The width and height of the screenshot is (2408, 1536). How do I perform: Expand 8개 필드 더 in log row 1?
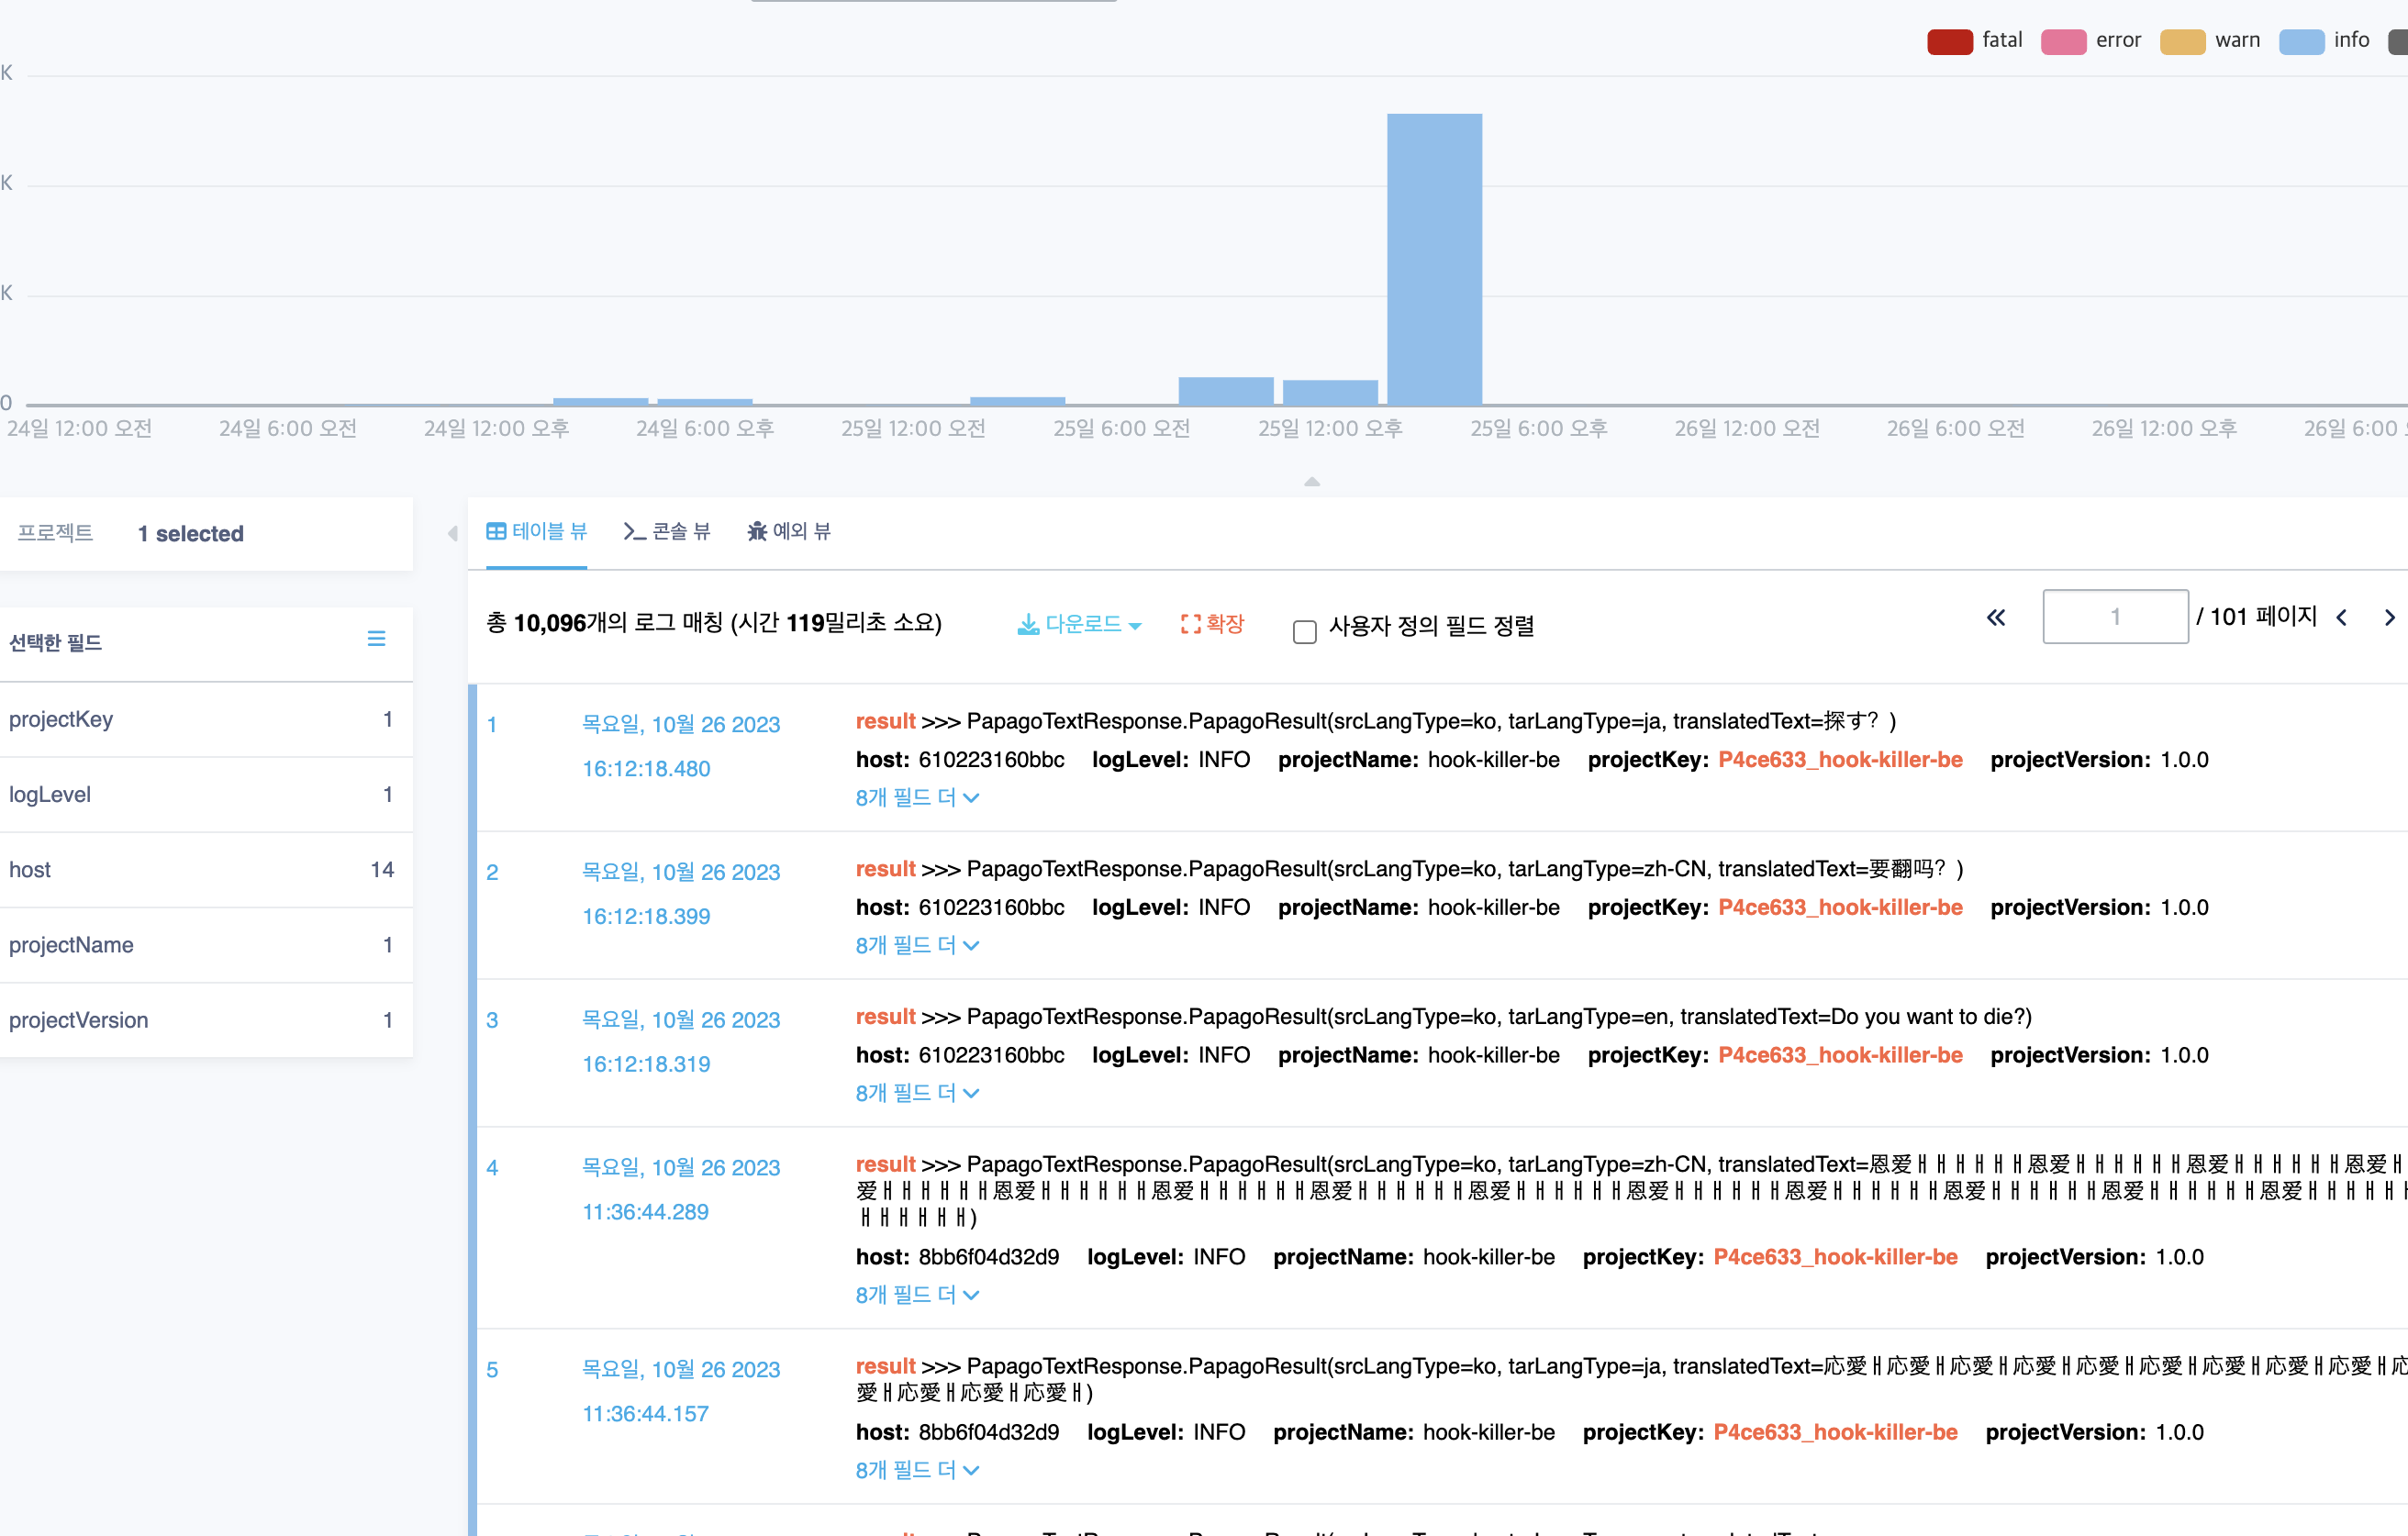click(917, 797)
